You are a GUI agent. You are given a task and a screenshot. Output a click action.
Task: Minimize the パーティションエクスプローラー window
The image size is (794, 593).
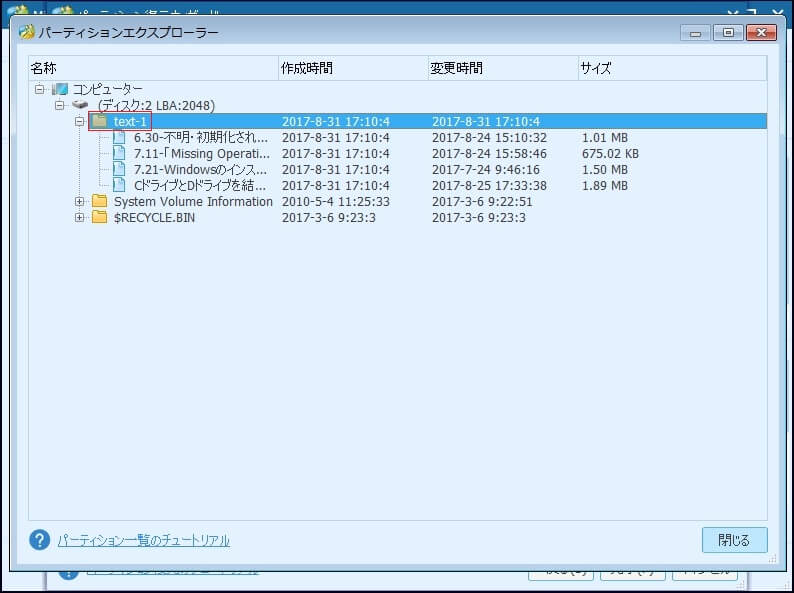coord(695,33)
